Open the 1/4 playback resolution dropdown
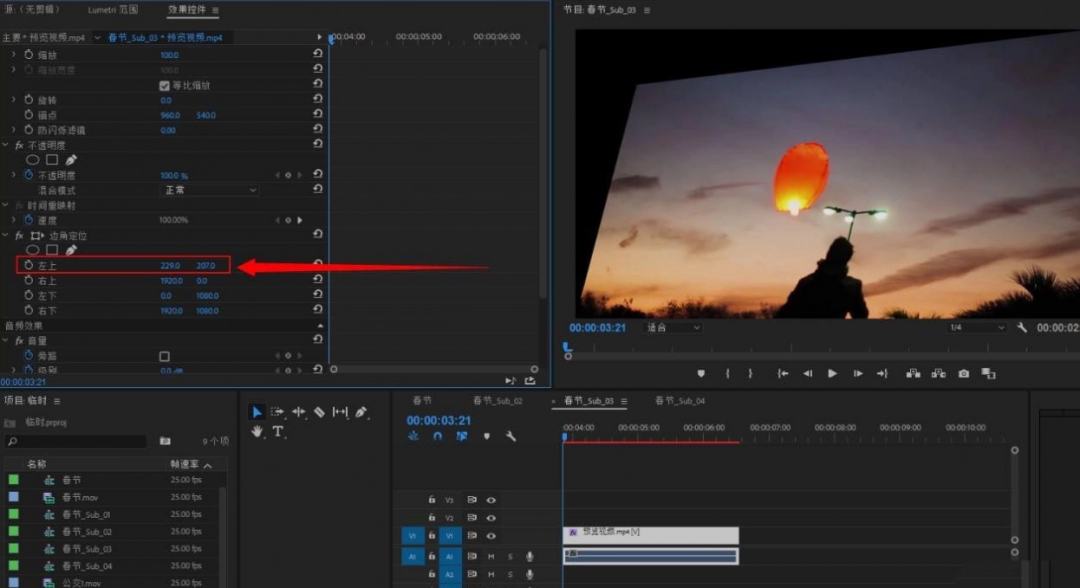 (976, 328)
